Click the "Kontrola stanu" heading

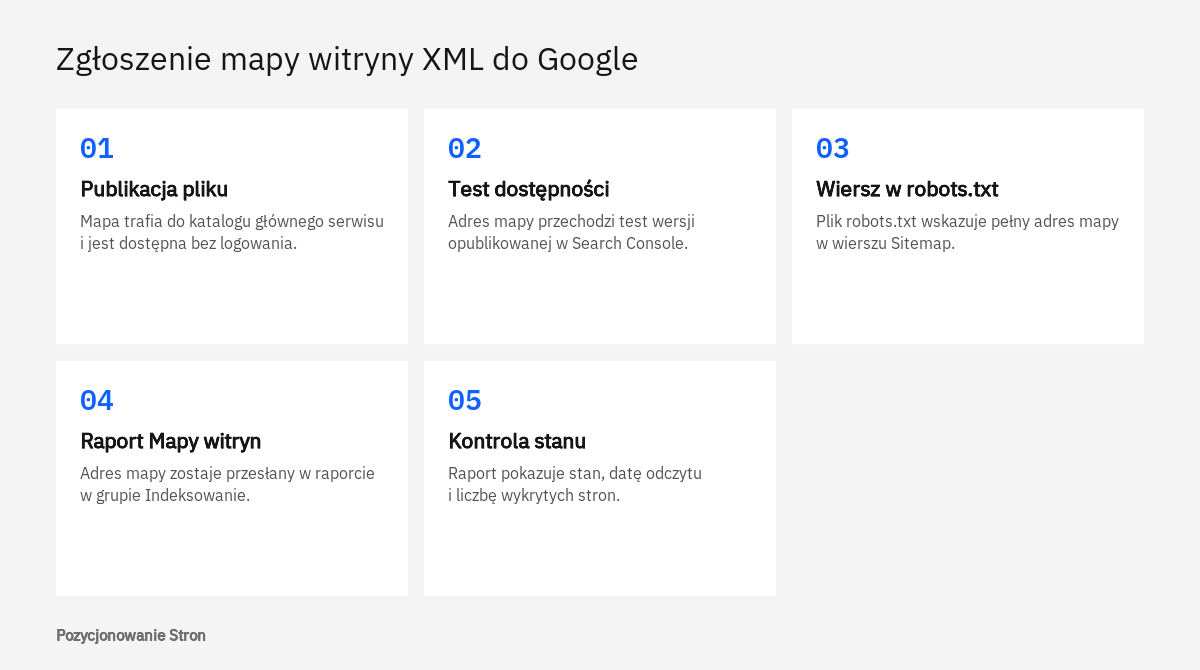click(517, 441)
